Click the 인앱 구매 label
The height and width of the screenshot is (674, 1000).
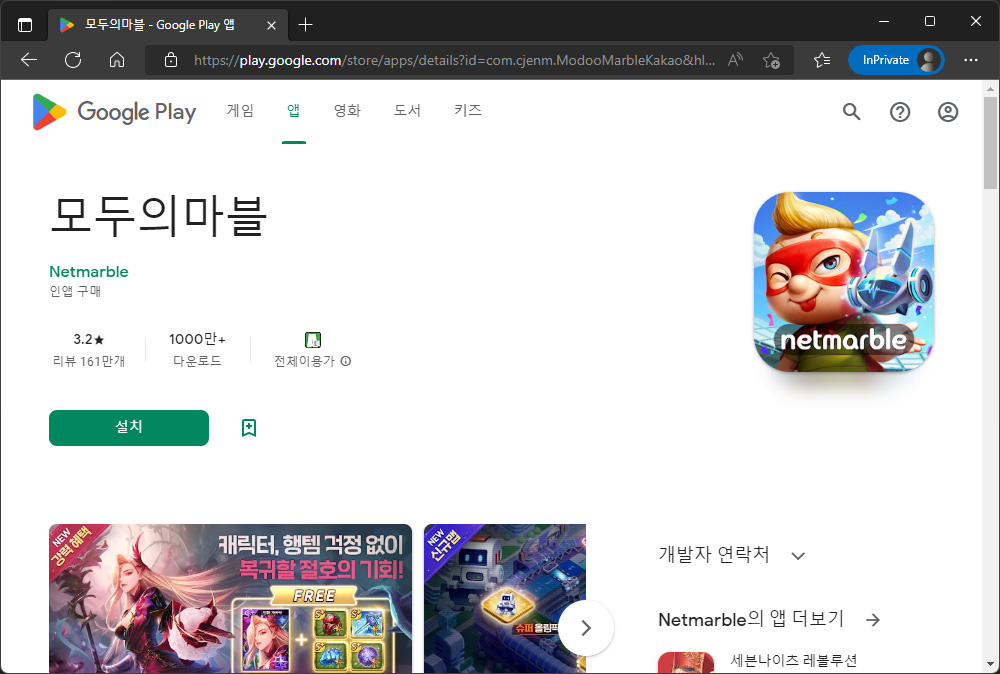click(75, 291)
